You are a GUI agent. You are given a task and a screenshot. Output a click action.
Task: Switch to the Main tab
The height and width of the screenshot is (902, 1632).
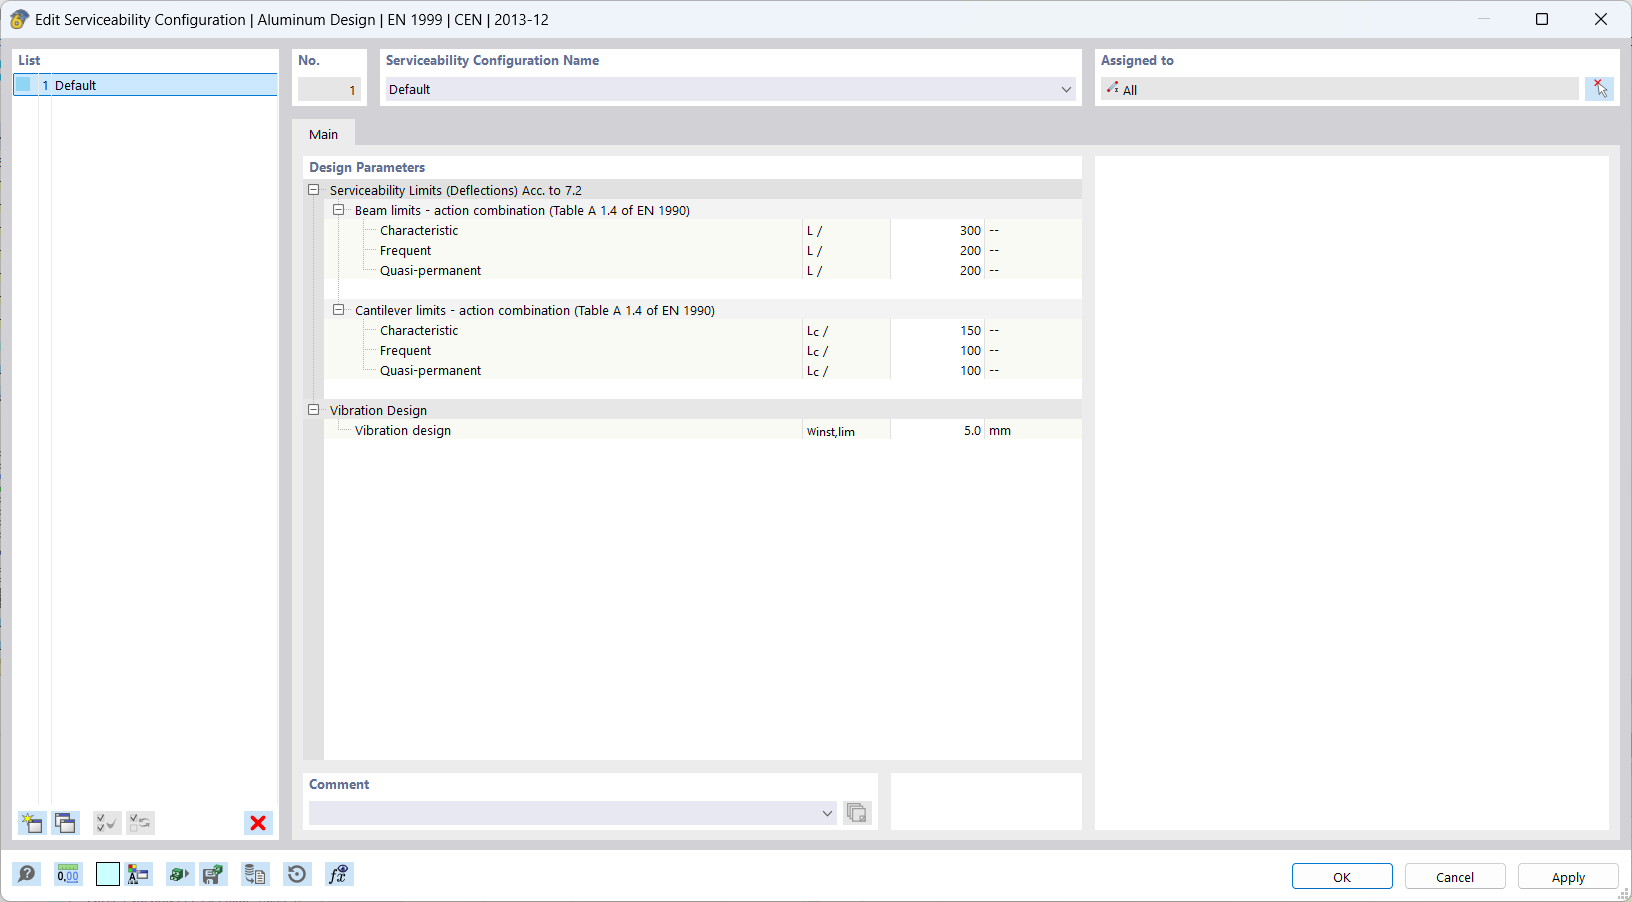pos(323,133)
